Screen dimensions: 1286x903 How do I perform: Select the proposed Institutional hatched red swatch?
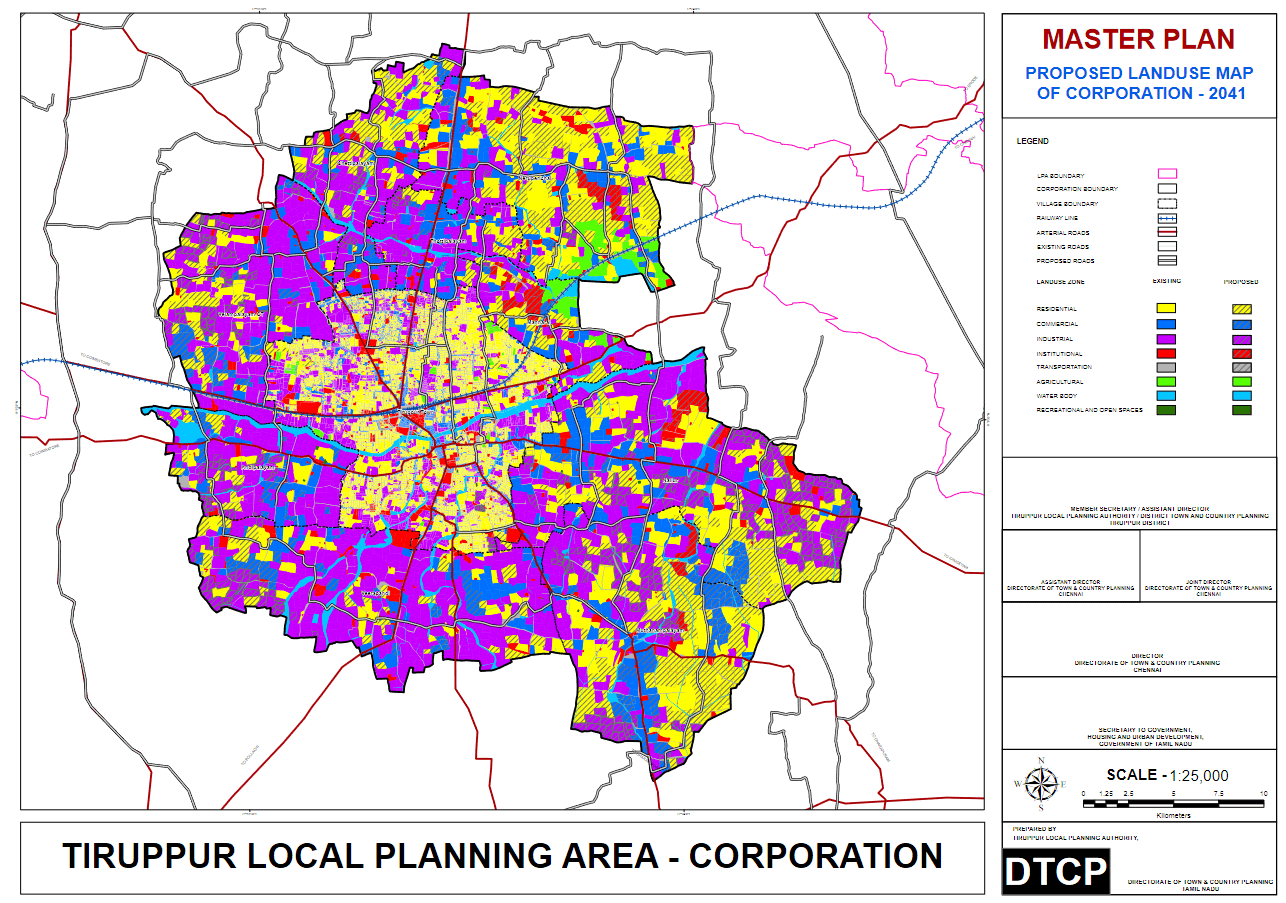(1241, 353)
